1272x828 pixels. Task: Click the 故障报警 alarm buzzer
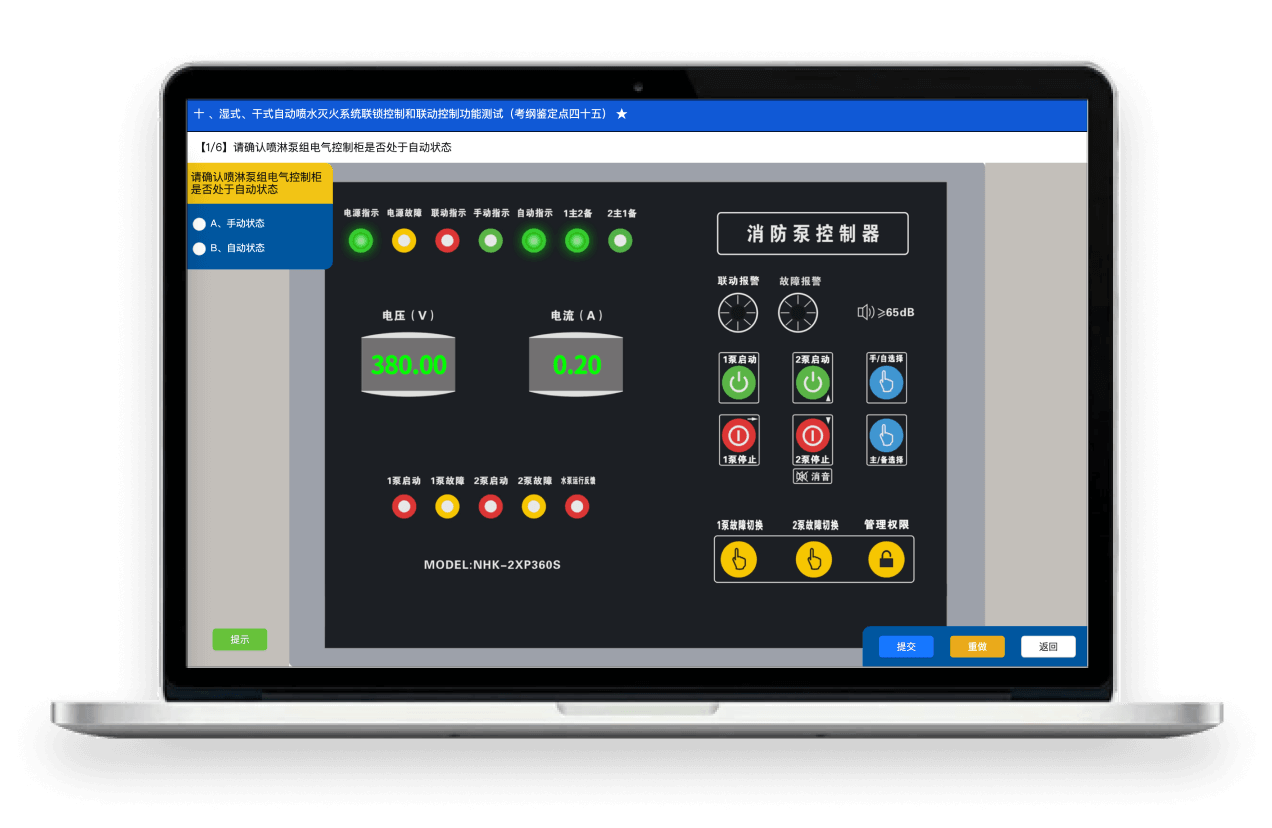pos(798,313)
